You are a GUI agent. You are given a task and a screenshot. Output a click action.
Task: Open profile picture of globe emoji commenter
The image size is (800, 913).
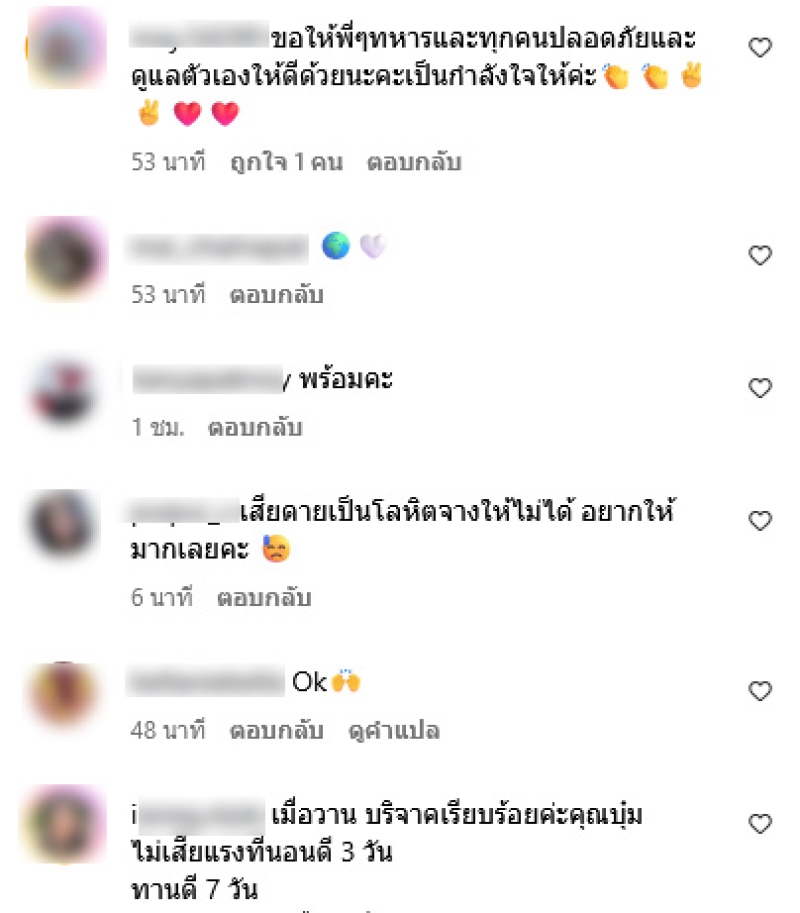[66, 259]
